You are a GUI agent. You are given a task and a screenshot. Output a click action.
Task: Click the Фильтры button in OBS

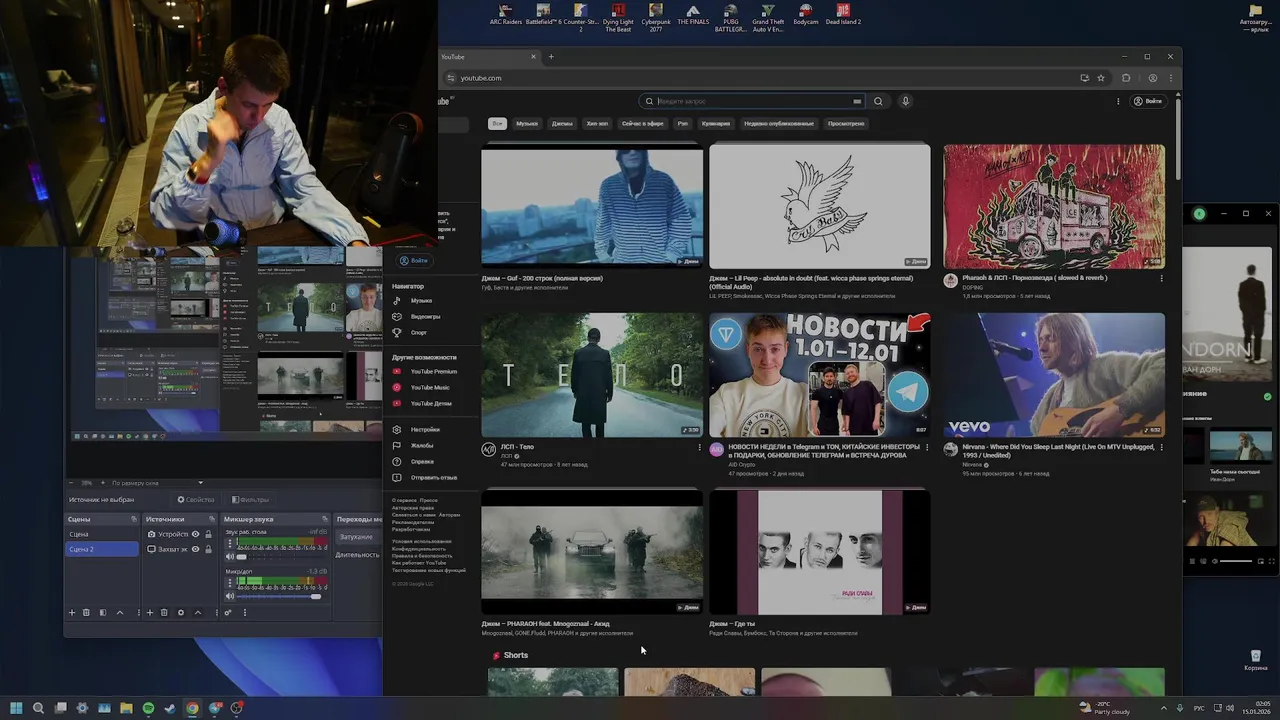pos(250,499)
